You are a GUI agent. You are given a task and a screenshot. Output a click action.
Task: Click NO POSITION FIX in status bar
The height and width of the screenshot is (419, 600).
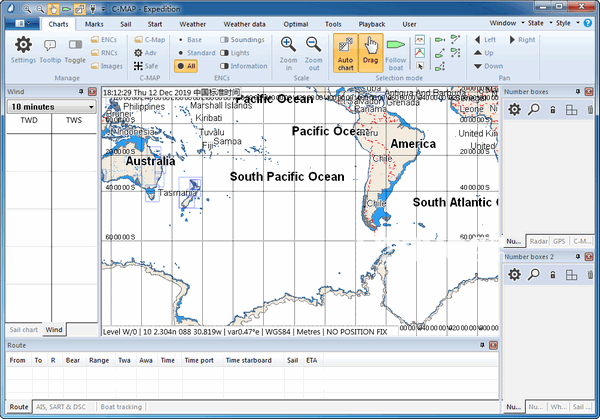click(357, 332)
